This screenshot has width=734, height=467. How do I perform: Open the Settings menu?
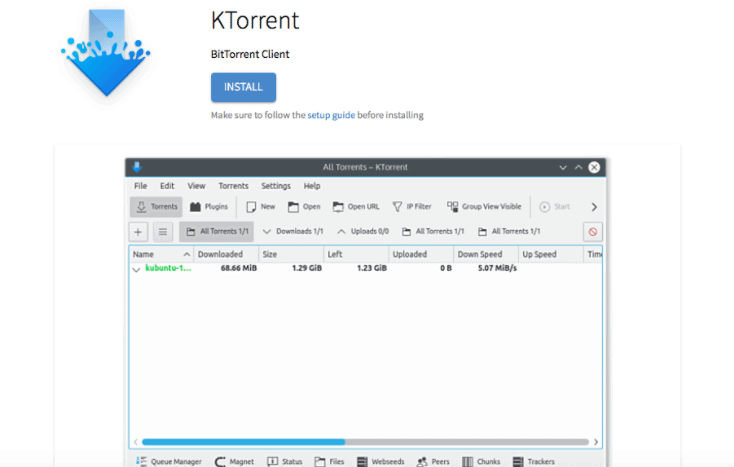coord(276,186)
